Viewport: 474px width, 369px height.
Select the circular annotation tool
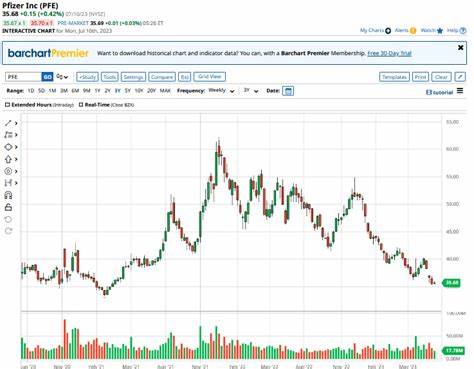[x=8, y=171]
